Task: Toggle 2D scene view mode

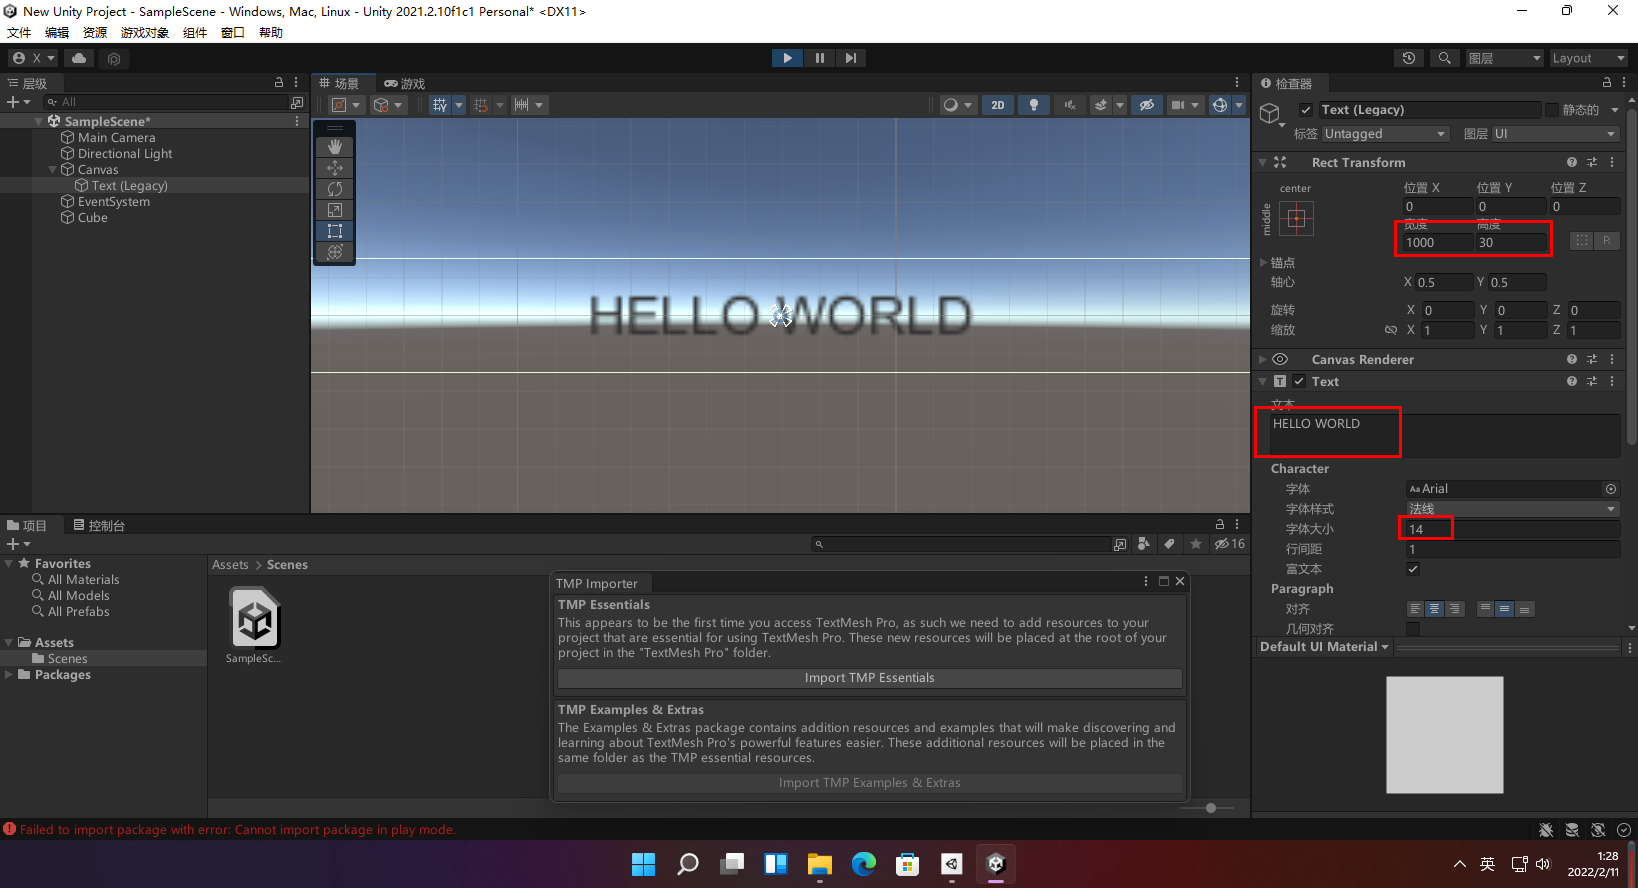Action: point(998,105)
